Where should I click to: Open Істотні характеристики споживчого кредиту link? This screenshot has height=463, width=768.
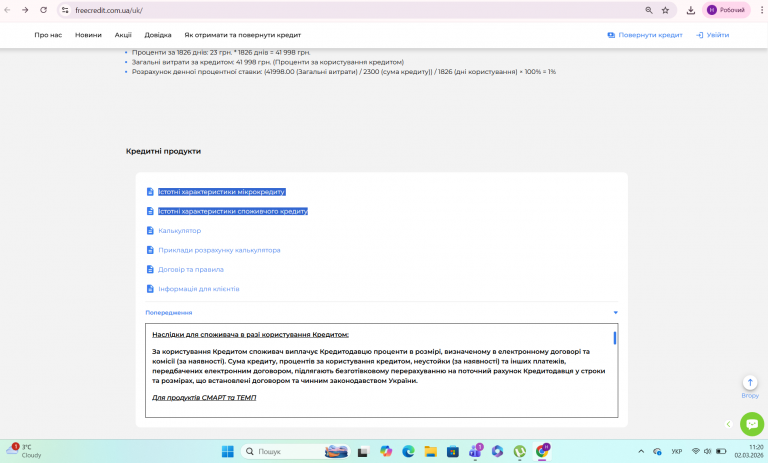[233, 211]
